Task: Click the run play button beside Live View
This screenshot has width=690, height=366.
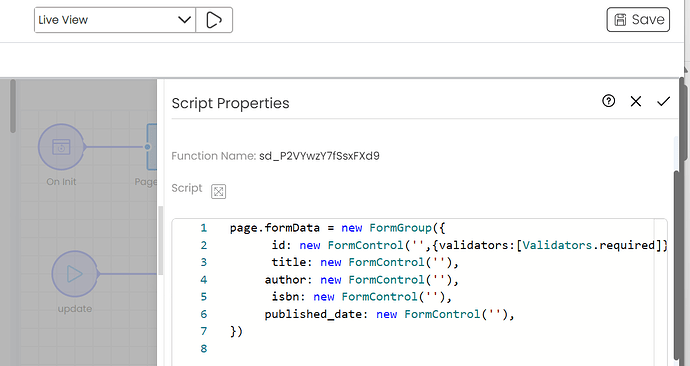Action: pos(214,20)
